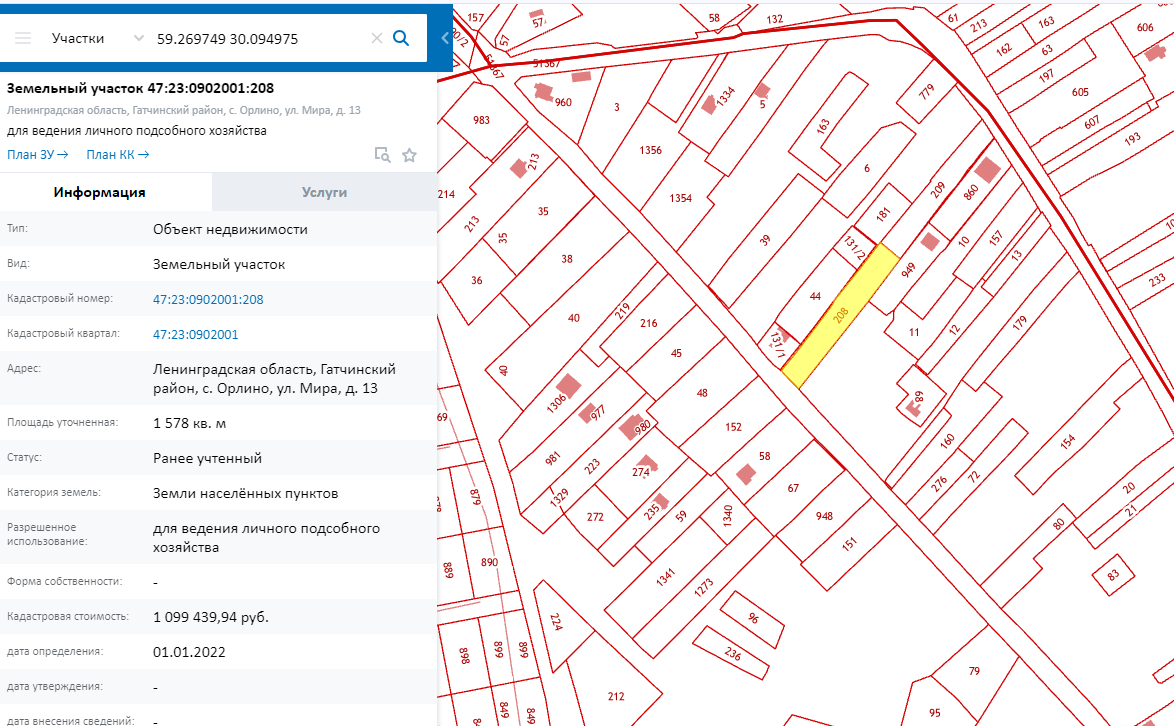Click parcel label 181 on the map

click(883, 214)
